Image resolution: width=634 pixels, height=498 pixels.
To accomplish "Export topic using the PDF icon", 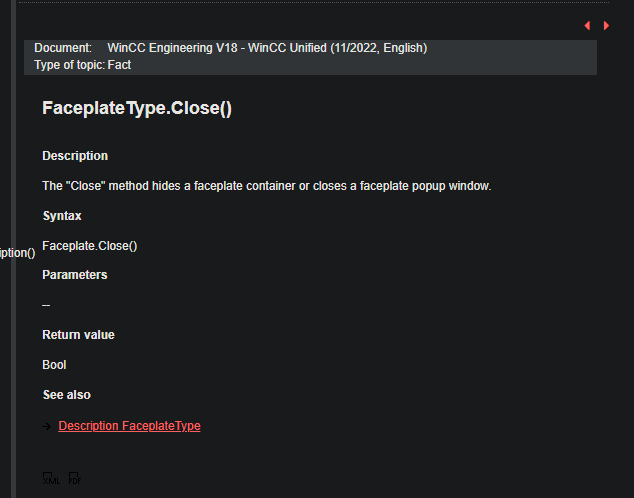I will click(74, 479).
